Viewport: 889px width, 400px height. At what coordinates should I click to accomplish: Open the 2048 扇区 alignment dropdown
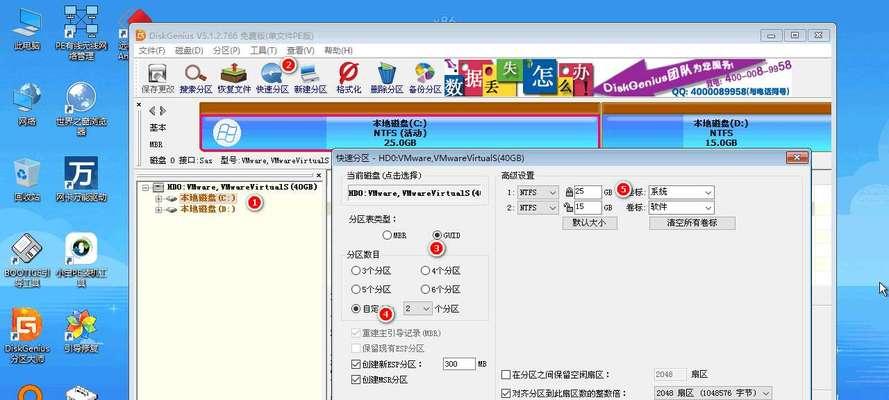713,393
